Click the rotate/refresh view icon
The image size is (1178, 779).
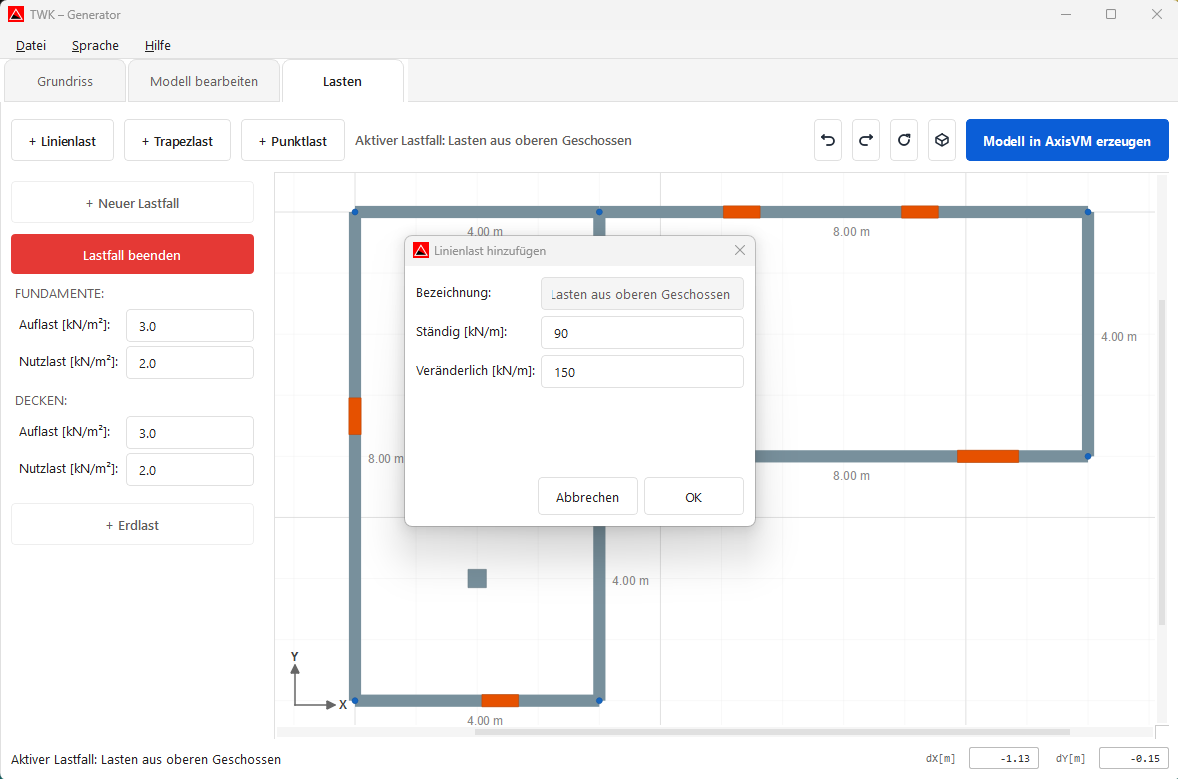pos(903,140)
